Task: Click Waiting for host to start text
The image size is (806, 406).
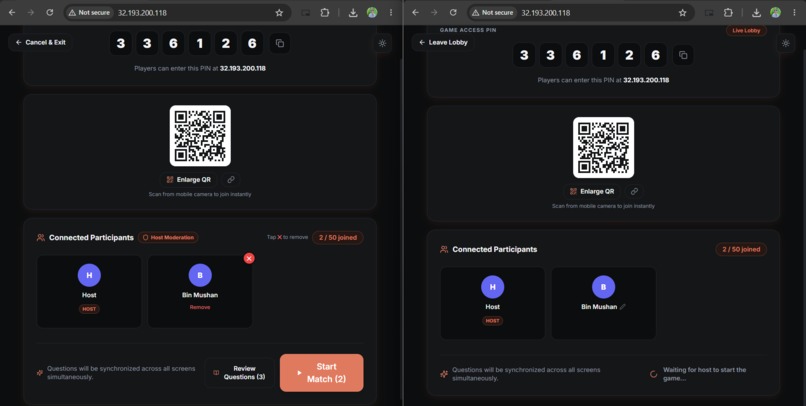Action: [704, 374]
